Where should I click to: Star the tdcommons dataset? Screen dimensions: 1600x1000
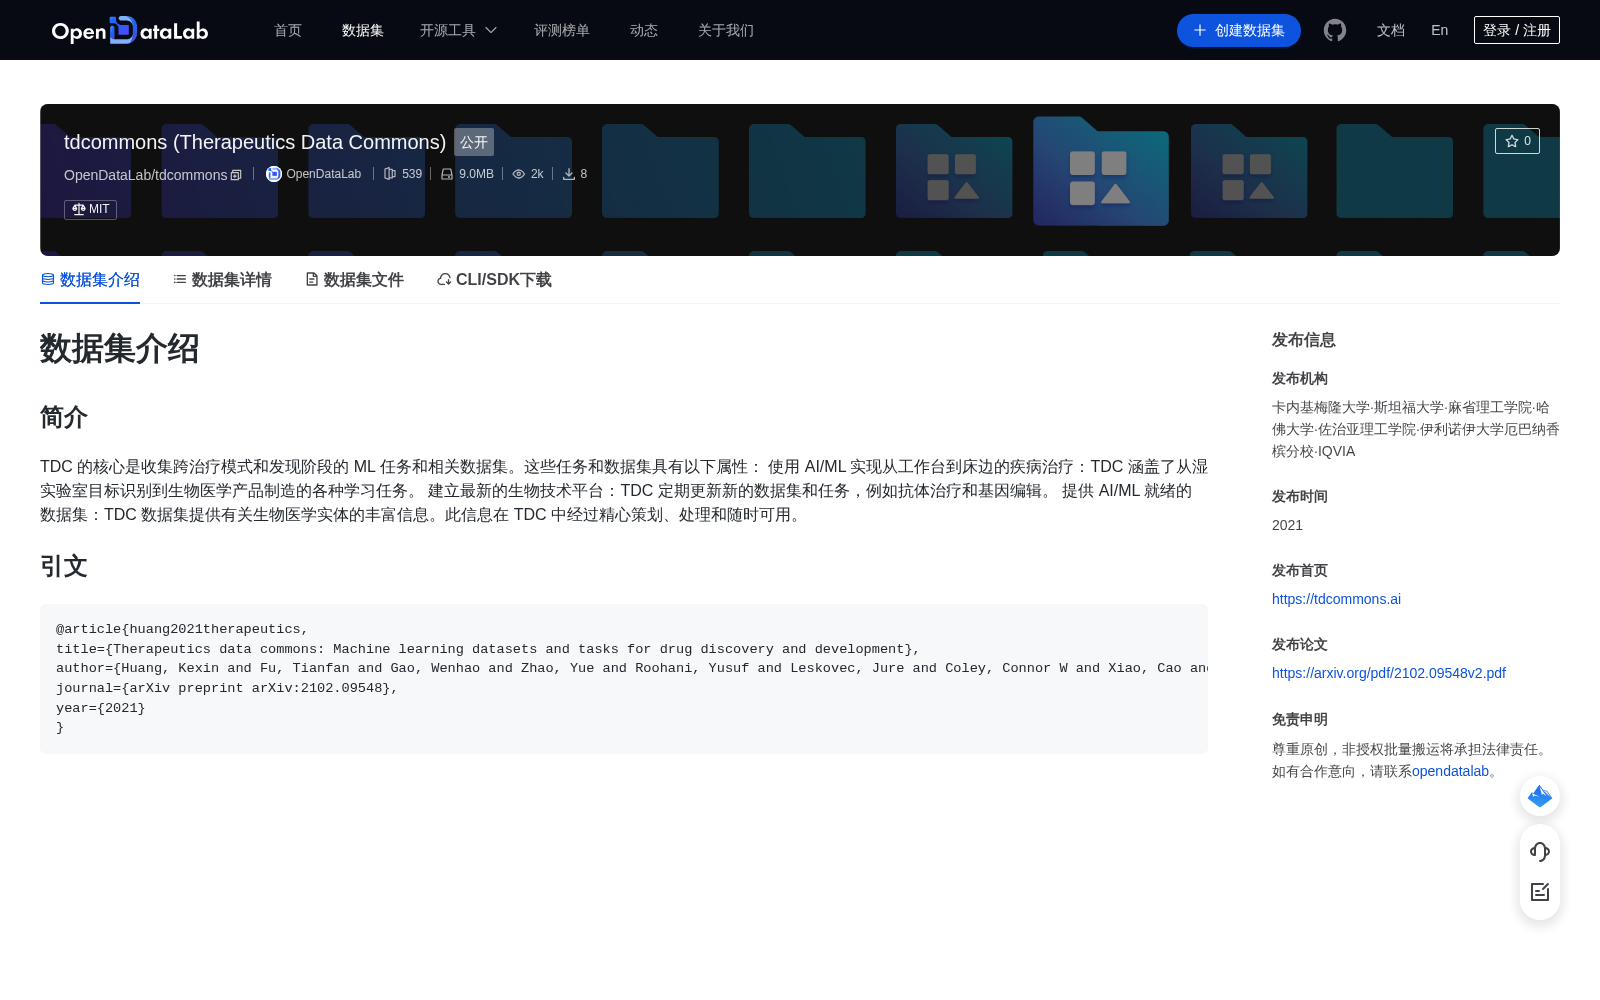[x=1517, y=141]
